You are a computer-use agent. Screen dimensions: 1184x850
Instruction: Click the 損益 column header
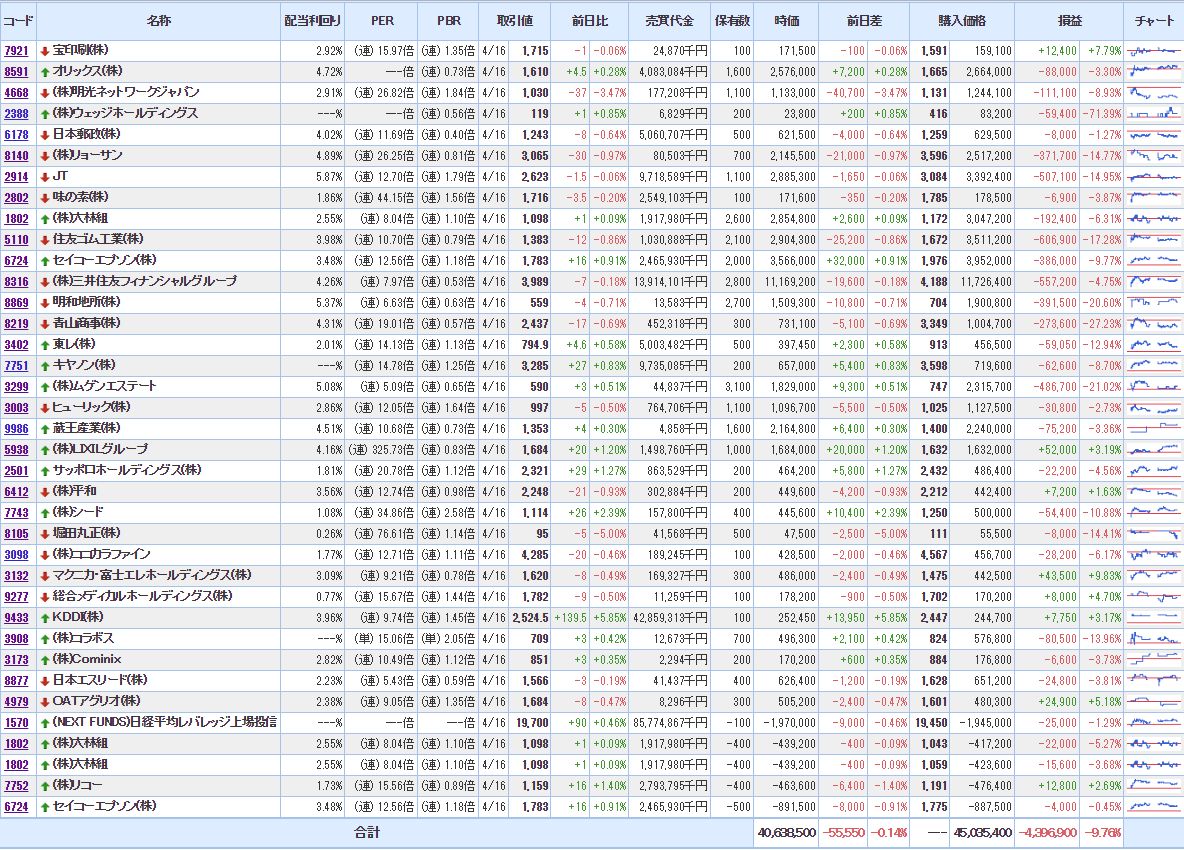click(1069, 21)
